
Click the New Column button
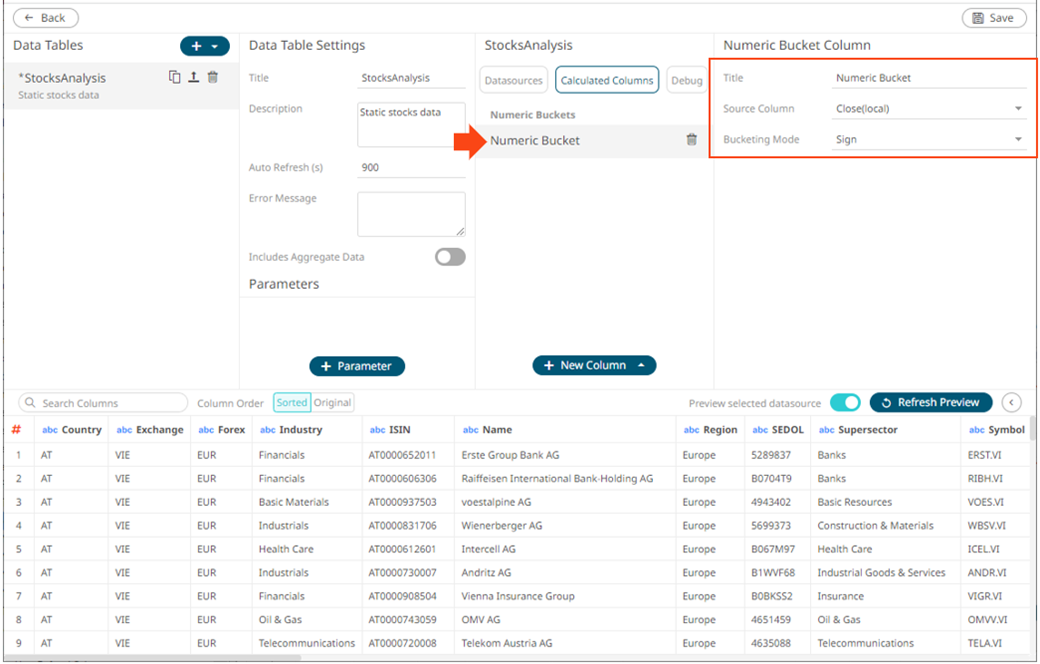point(593,365)
